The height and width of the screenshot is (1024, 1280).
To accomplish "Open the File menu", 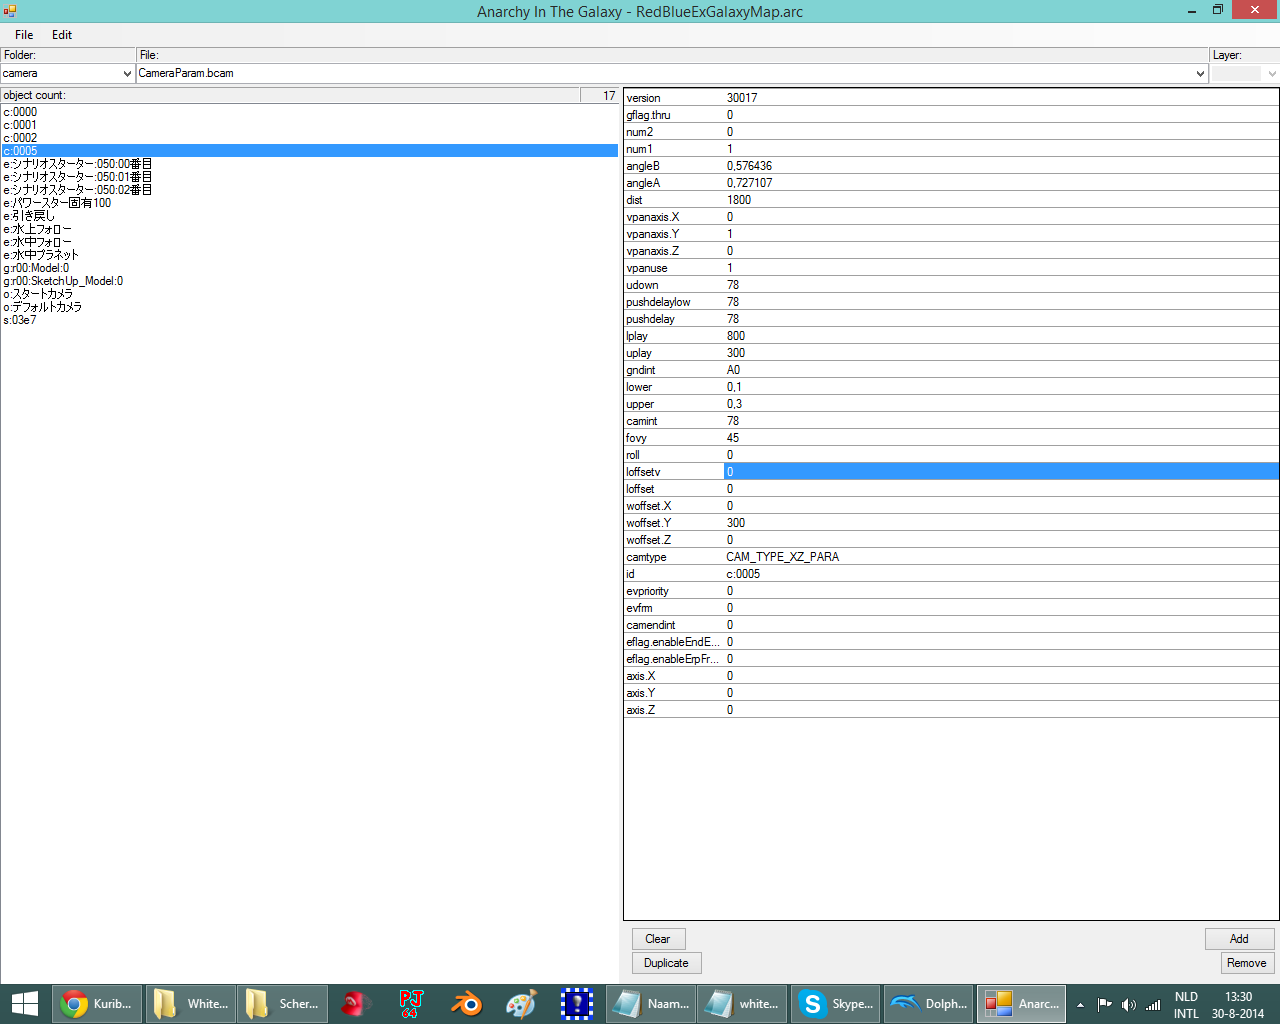I will tap(24, 35).
